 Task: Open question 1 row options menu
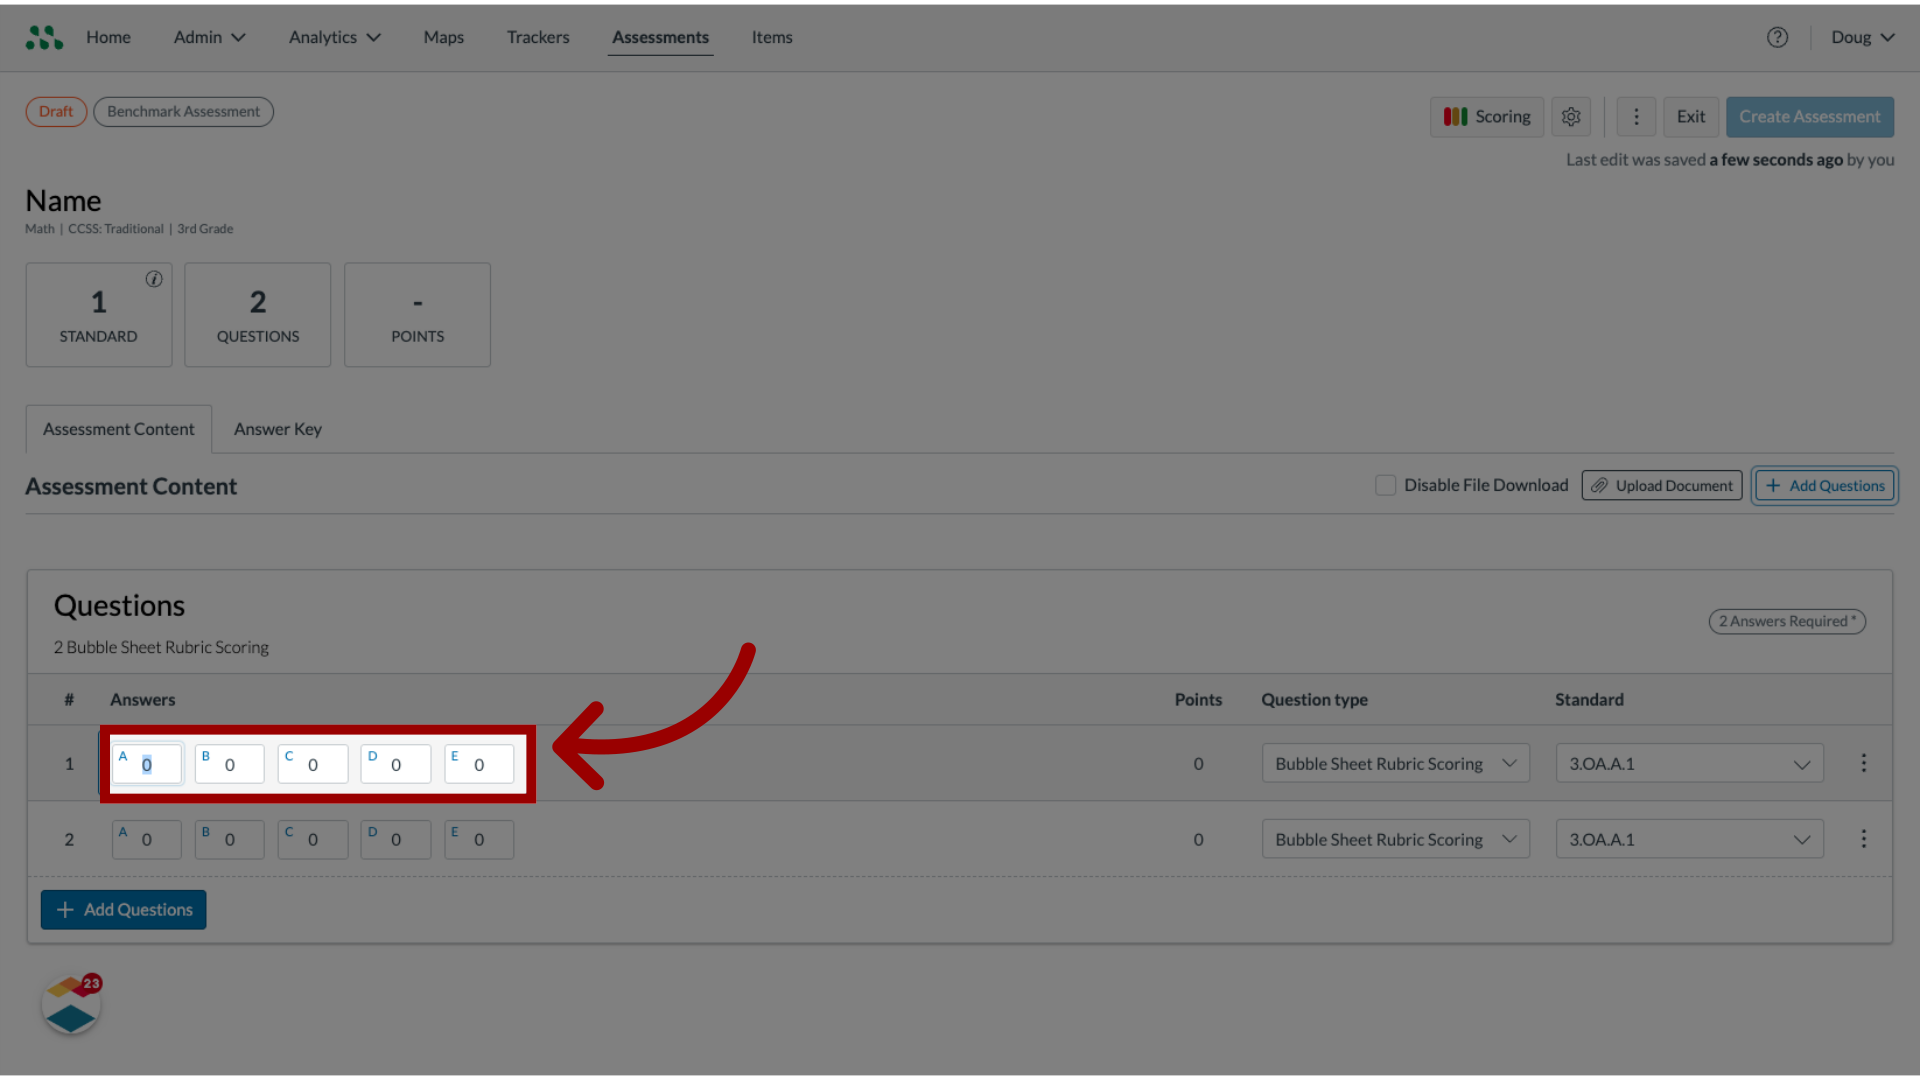(1863, 763)
